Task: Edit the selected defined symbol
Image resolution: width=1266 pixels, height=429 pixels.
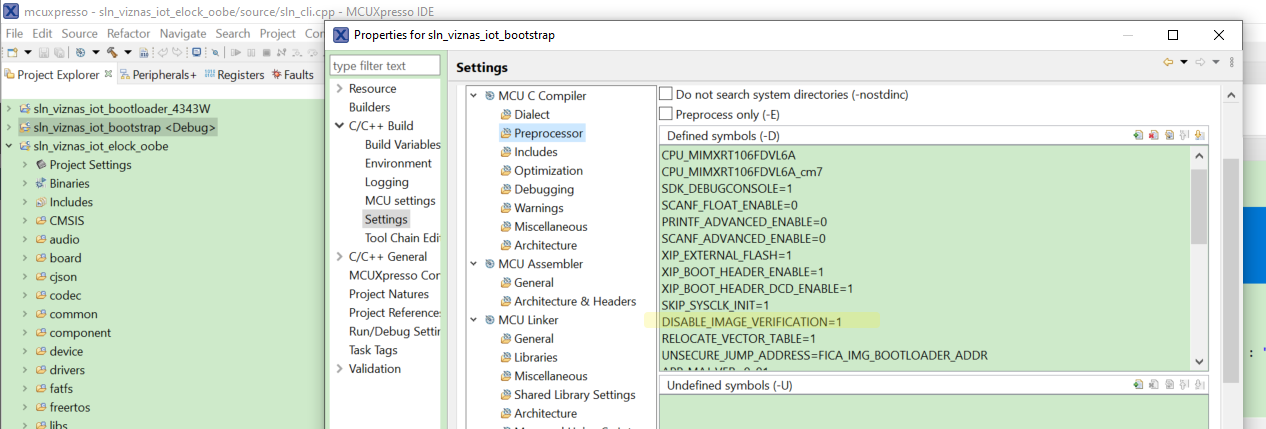Action: [1168, 135]
